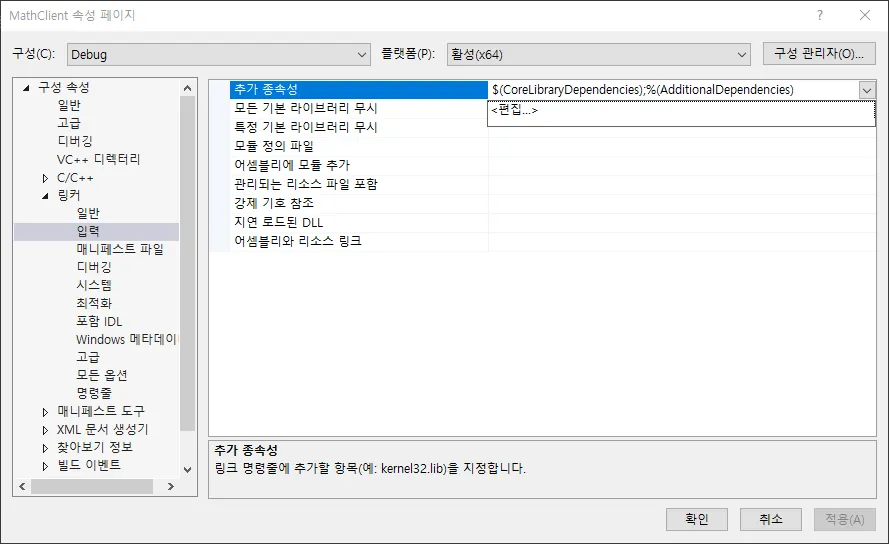Image resolution: width=889 pixels, height=544 pixels.
Task: Collapse the 링커 tree node
Action: [45, 196]
